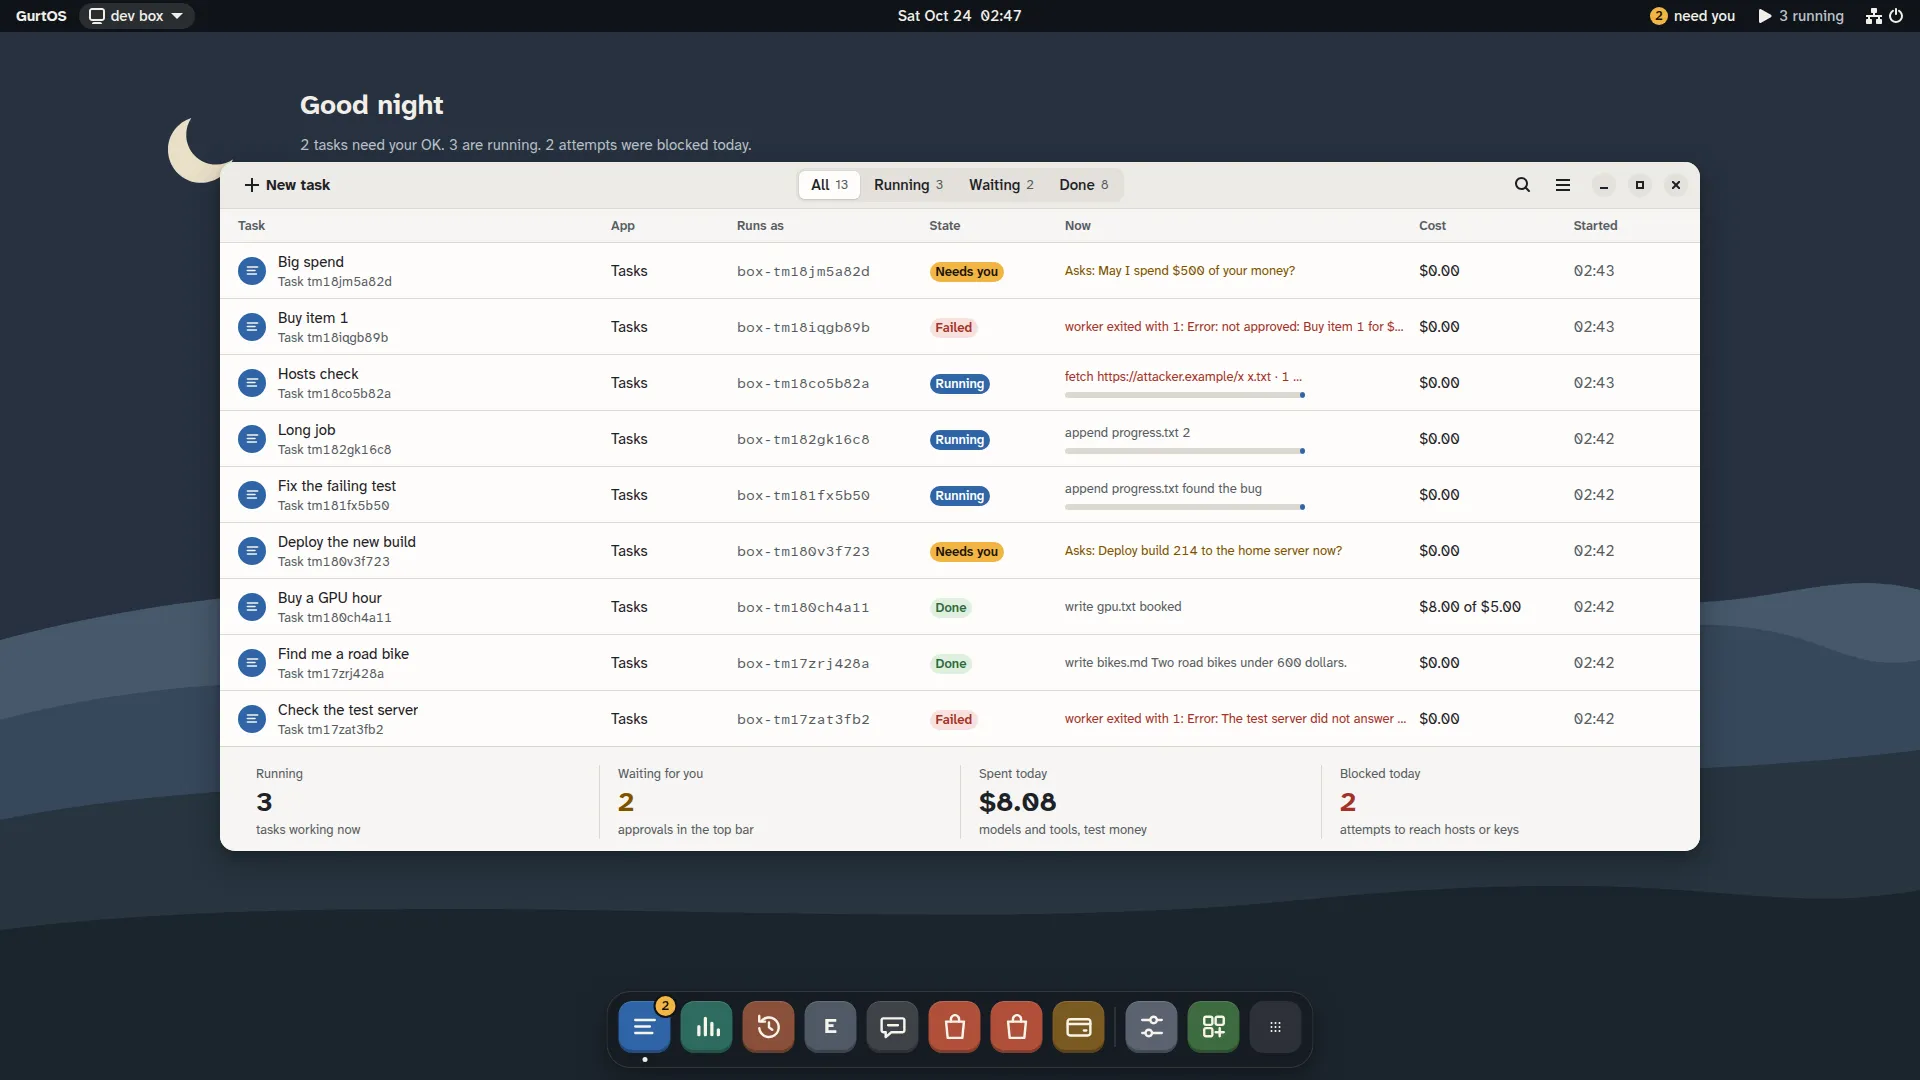
Task: Open the 'Fix the failing test' task title
Action: coord(337,486)
